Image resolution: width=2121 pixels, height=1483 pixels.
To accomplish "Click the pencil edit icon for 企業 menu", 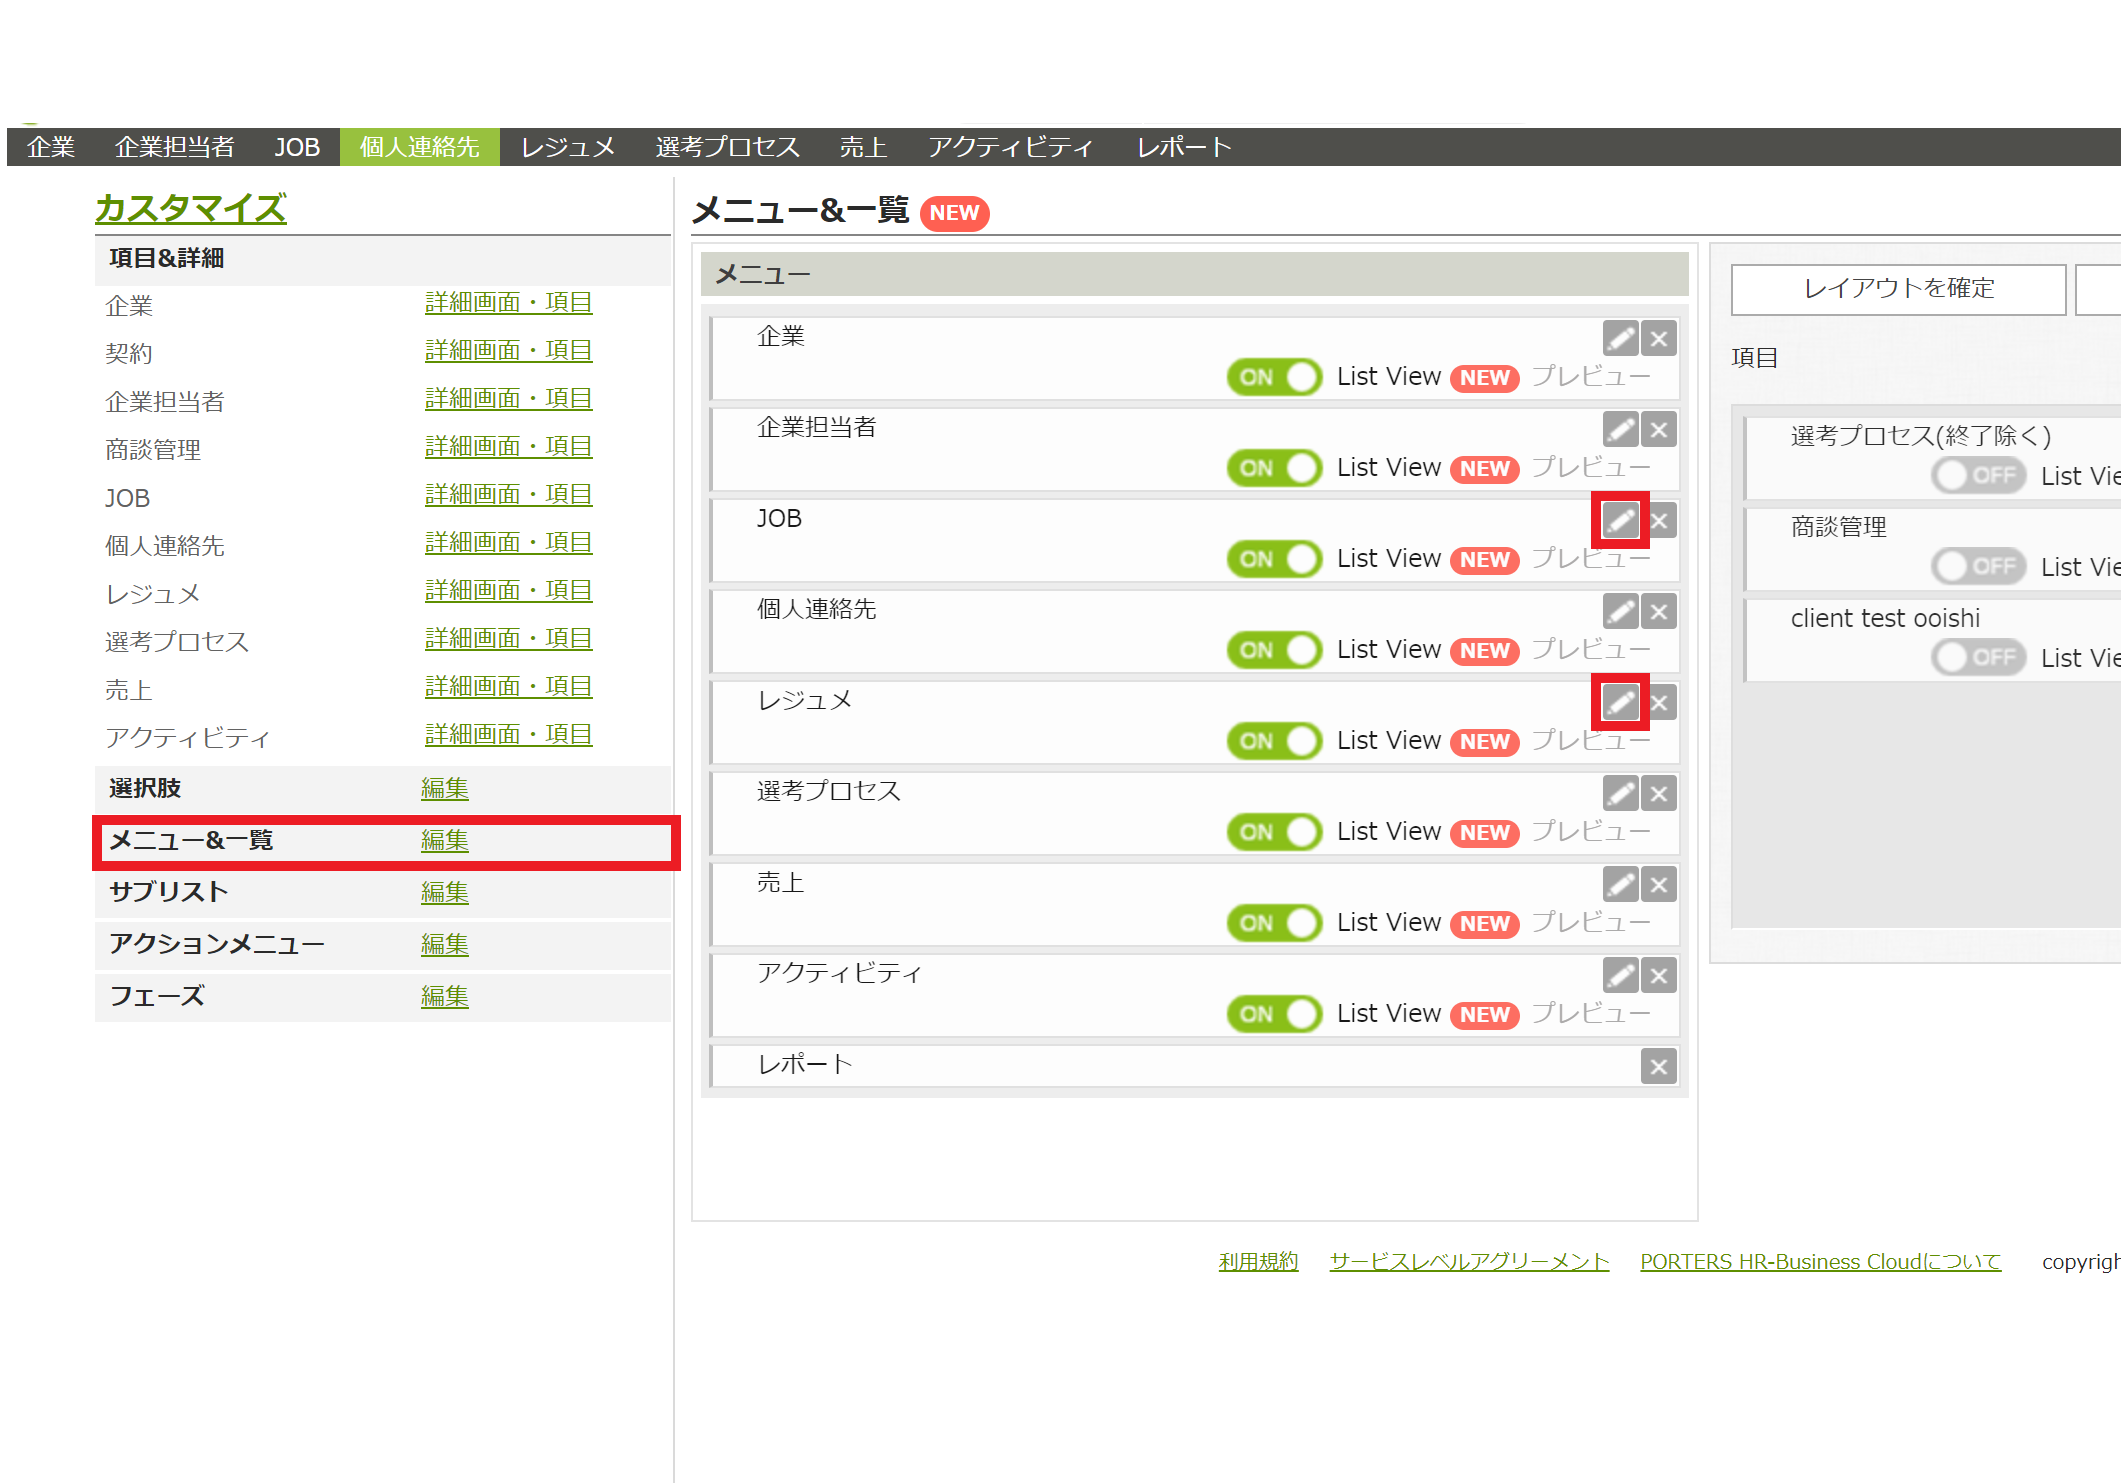I will coord(1620,338).
